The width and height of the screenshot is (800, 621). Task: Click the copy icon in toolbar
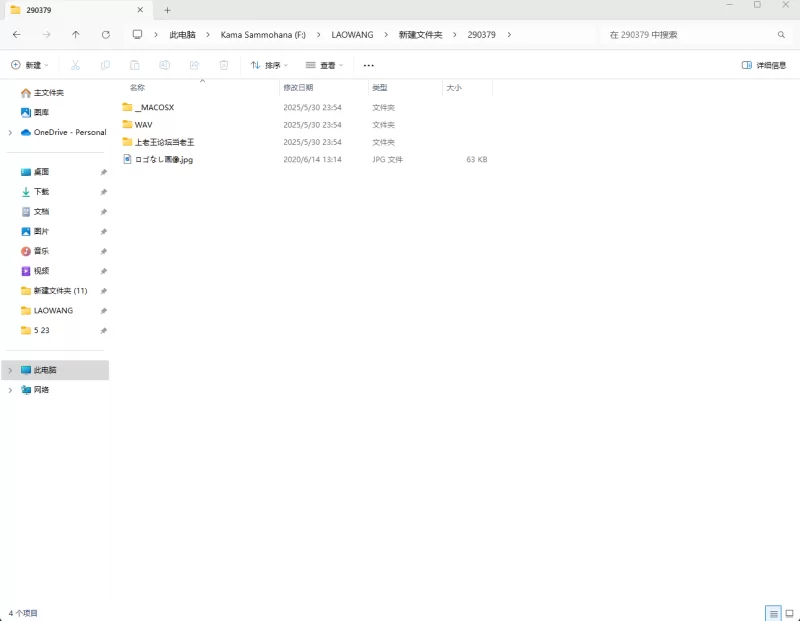pos(105,65)
